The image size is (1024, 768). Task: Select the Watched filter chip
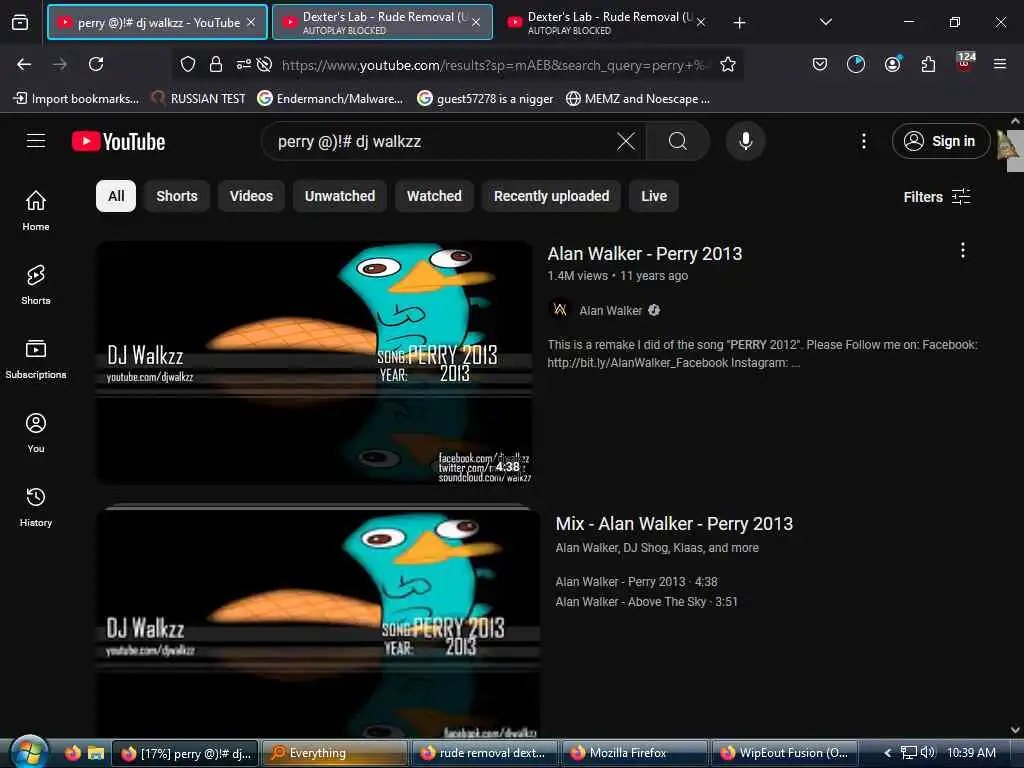(x=434, y=196)
